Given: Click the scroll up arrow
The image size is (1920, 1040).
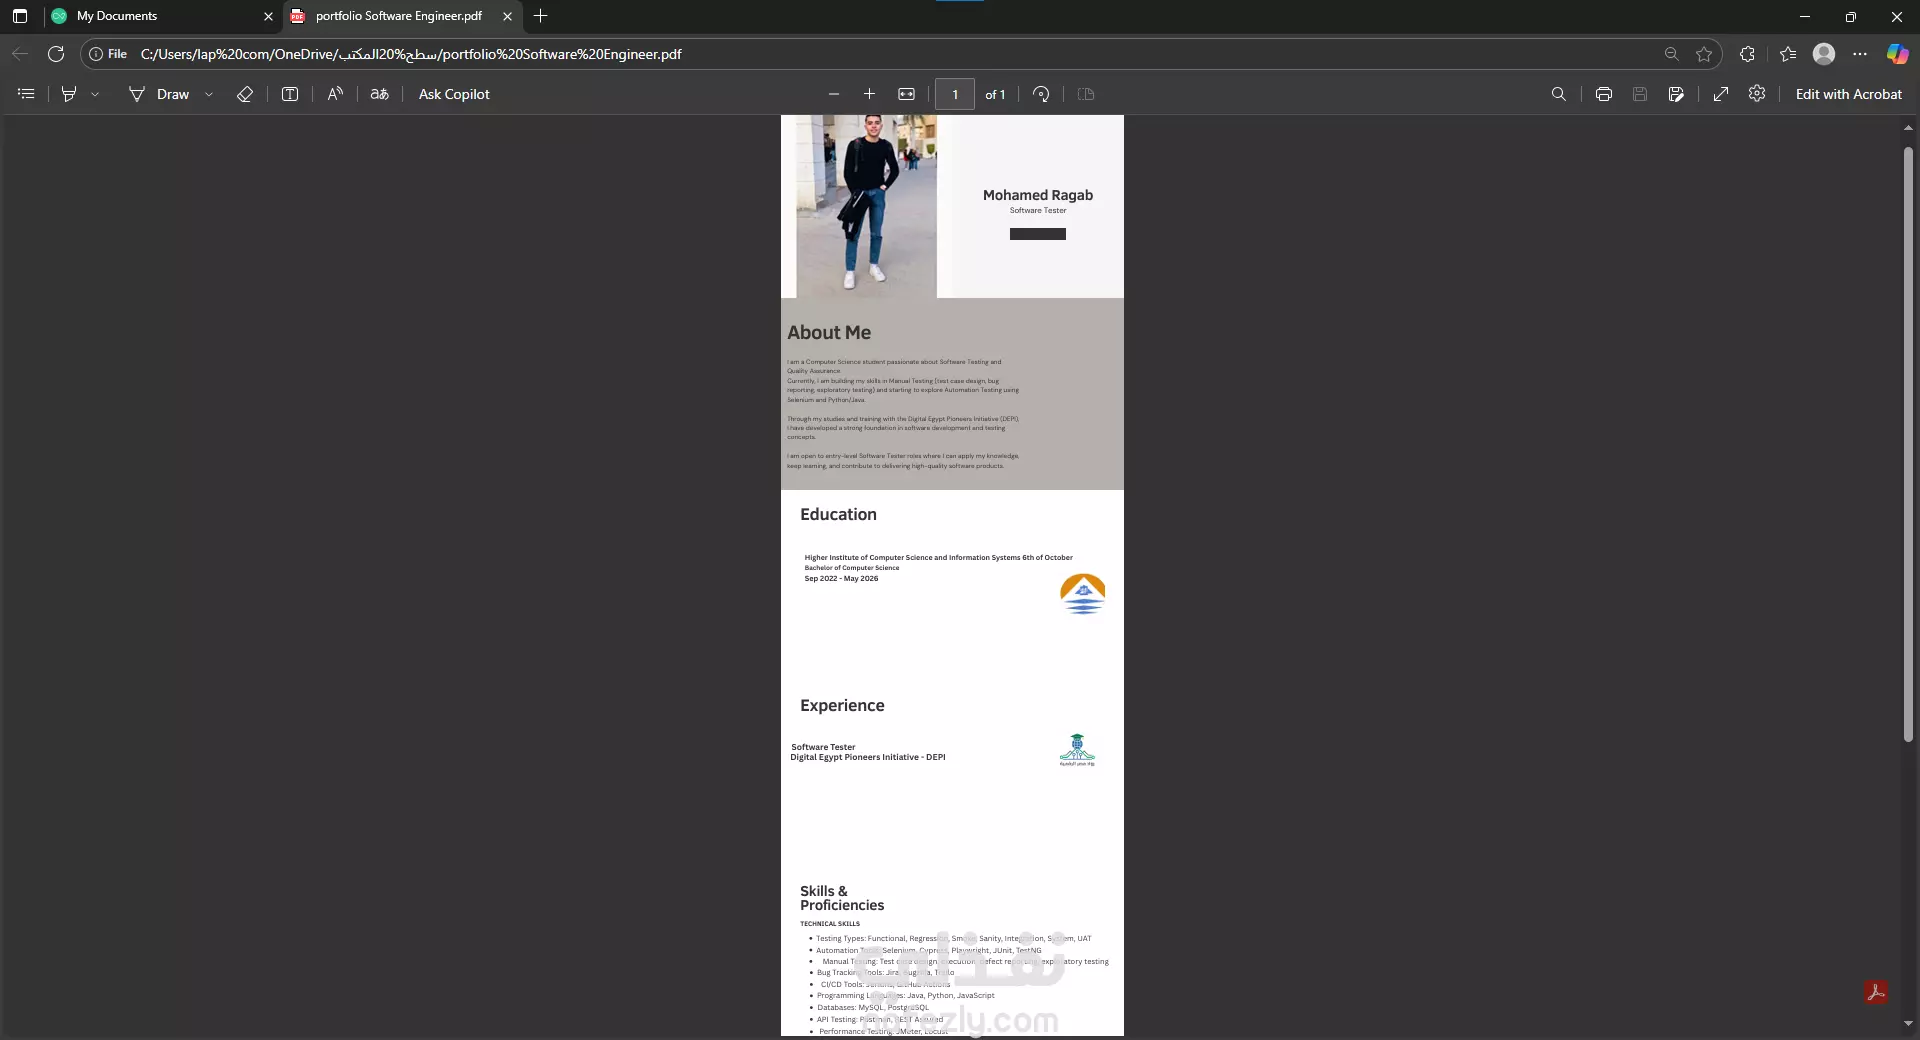Looking at the screenshot, I should tap(1908, 128).
